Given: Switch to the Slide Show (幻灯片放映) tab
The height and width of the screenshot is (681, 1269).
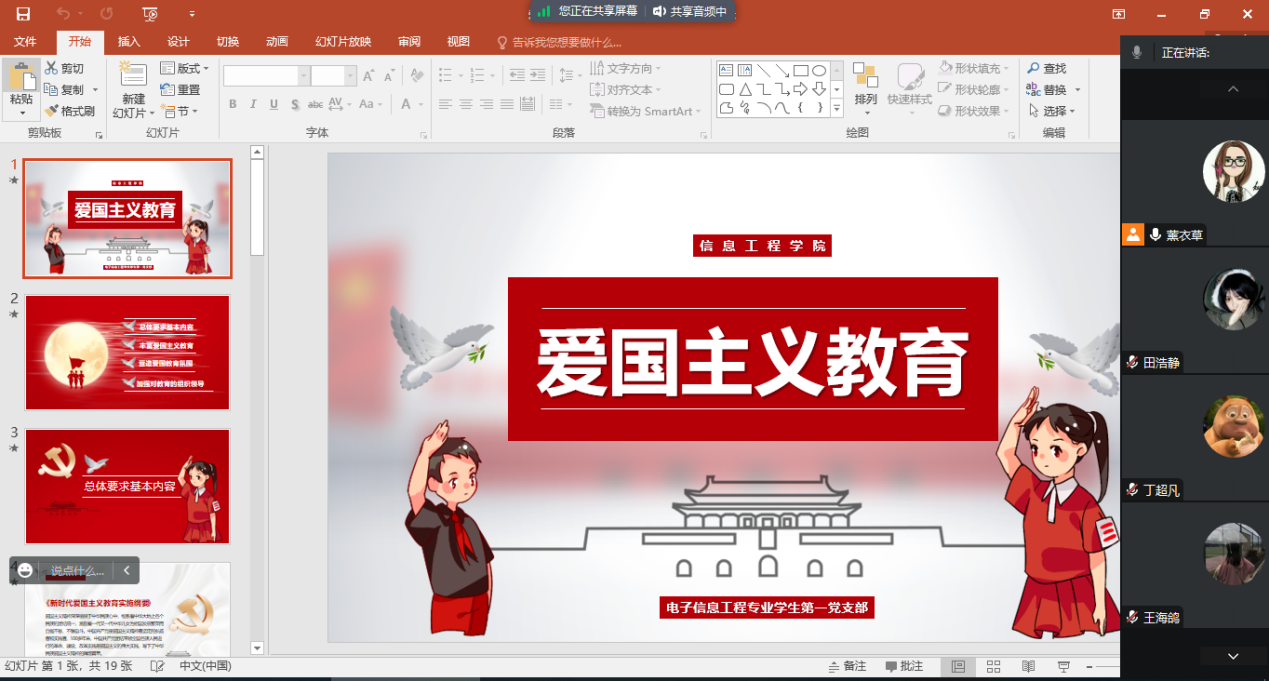Looking at the screenshot, I should coord(343,41).
